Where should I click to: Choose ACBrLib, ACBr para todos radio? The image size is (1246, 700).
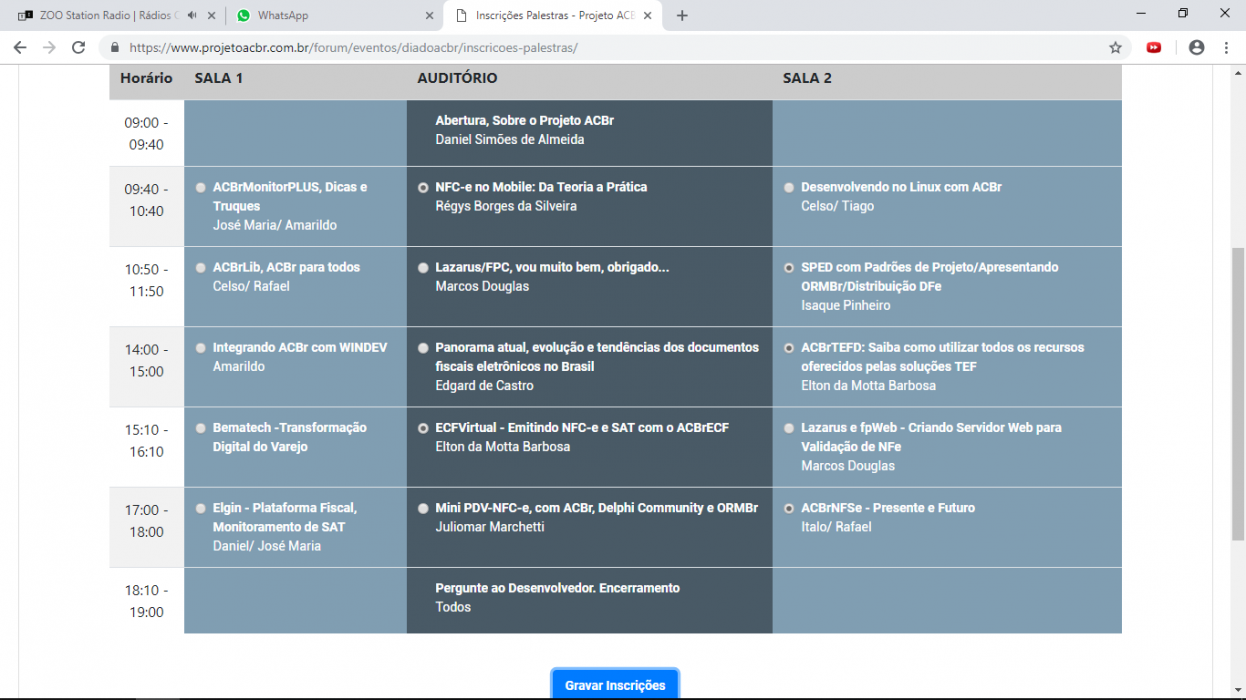[x=201, y=267]
